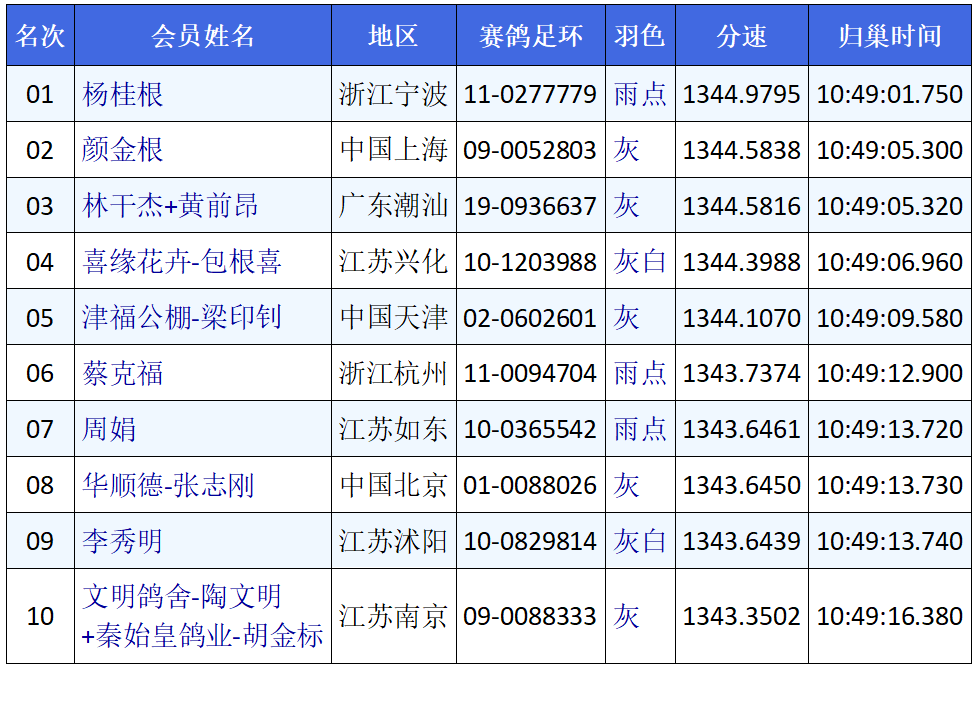Open member link 杨桂根
The image size is (975, 701).
(123, 94)
